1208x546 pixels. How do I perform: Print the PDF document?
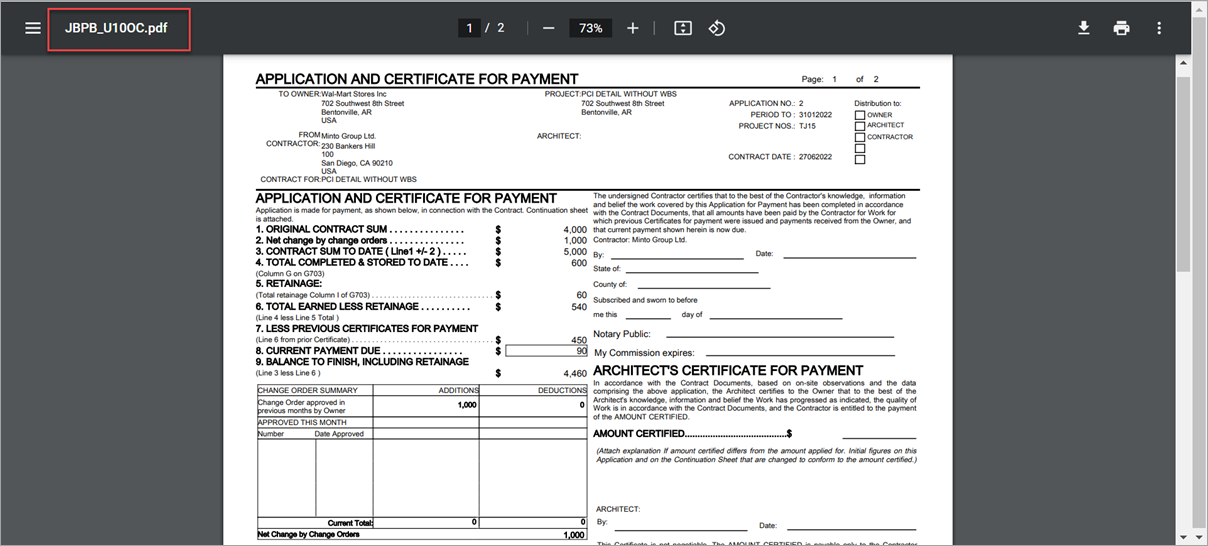1121,28
